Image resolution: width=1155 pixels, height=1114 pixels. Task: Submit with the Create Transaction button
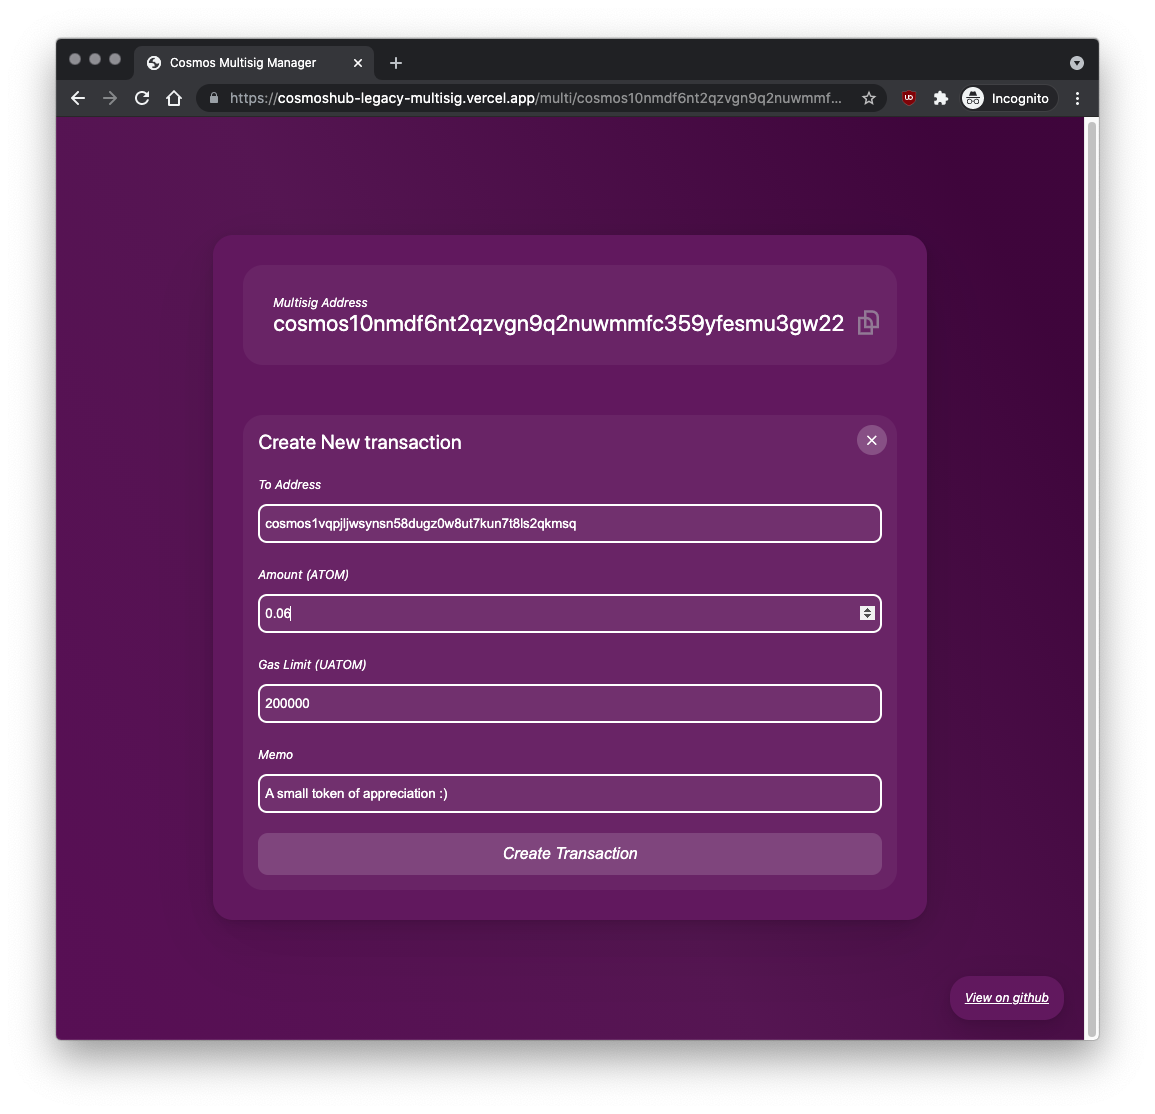click(x=569, y=854)
